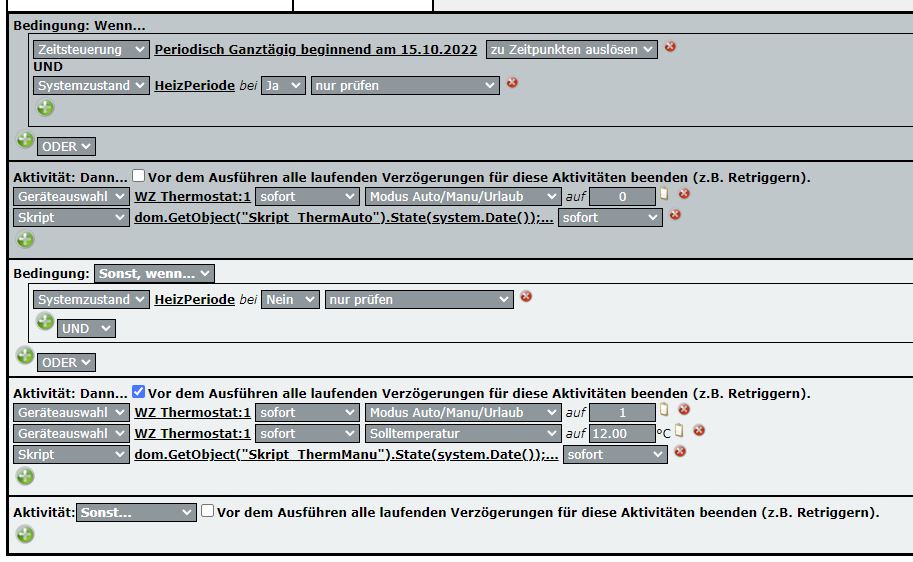
Task: Toggle retrigger checkbox in Aktivität: Sonst
Action: [207, 510]
